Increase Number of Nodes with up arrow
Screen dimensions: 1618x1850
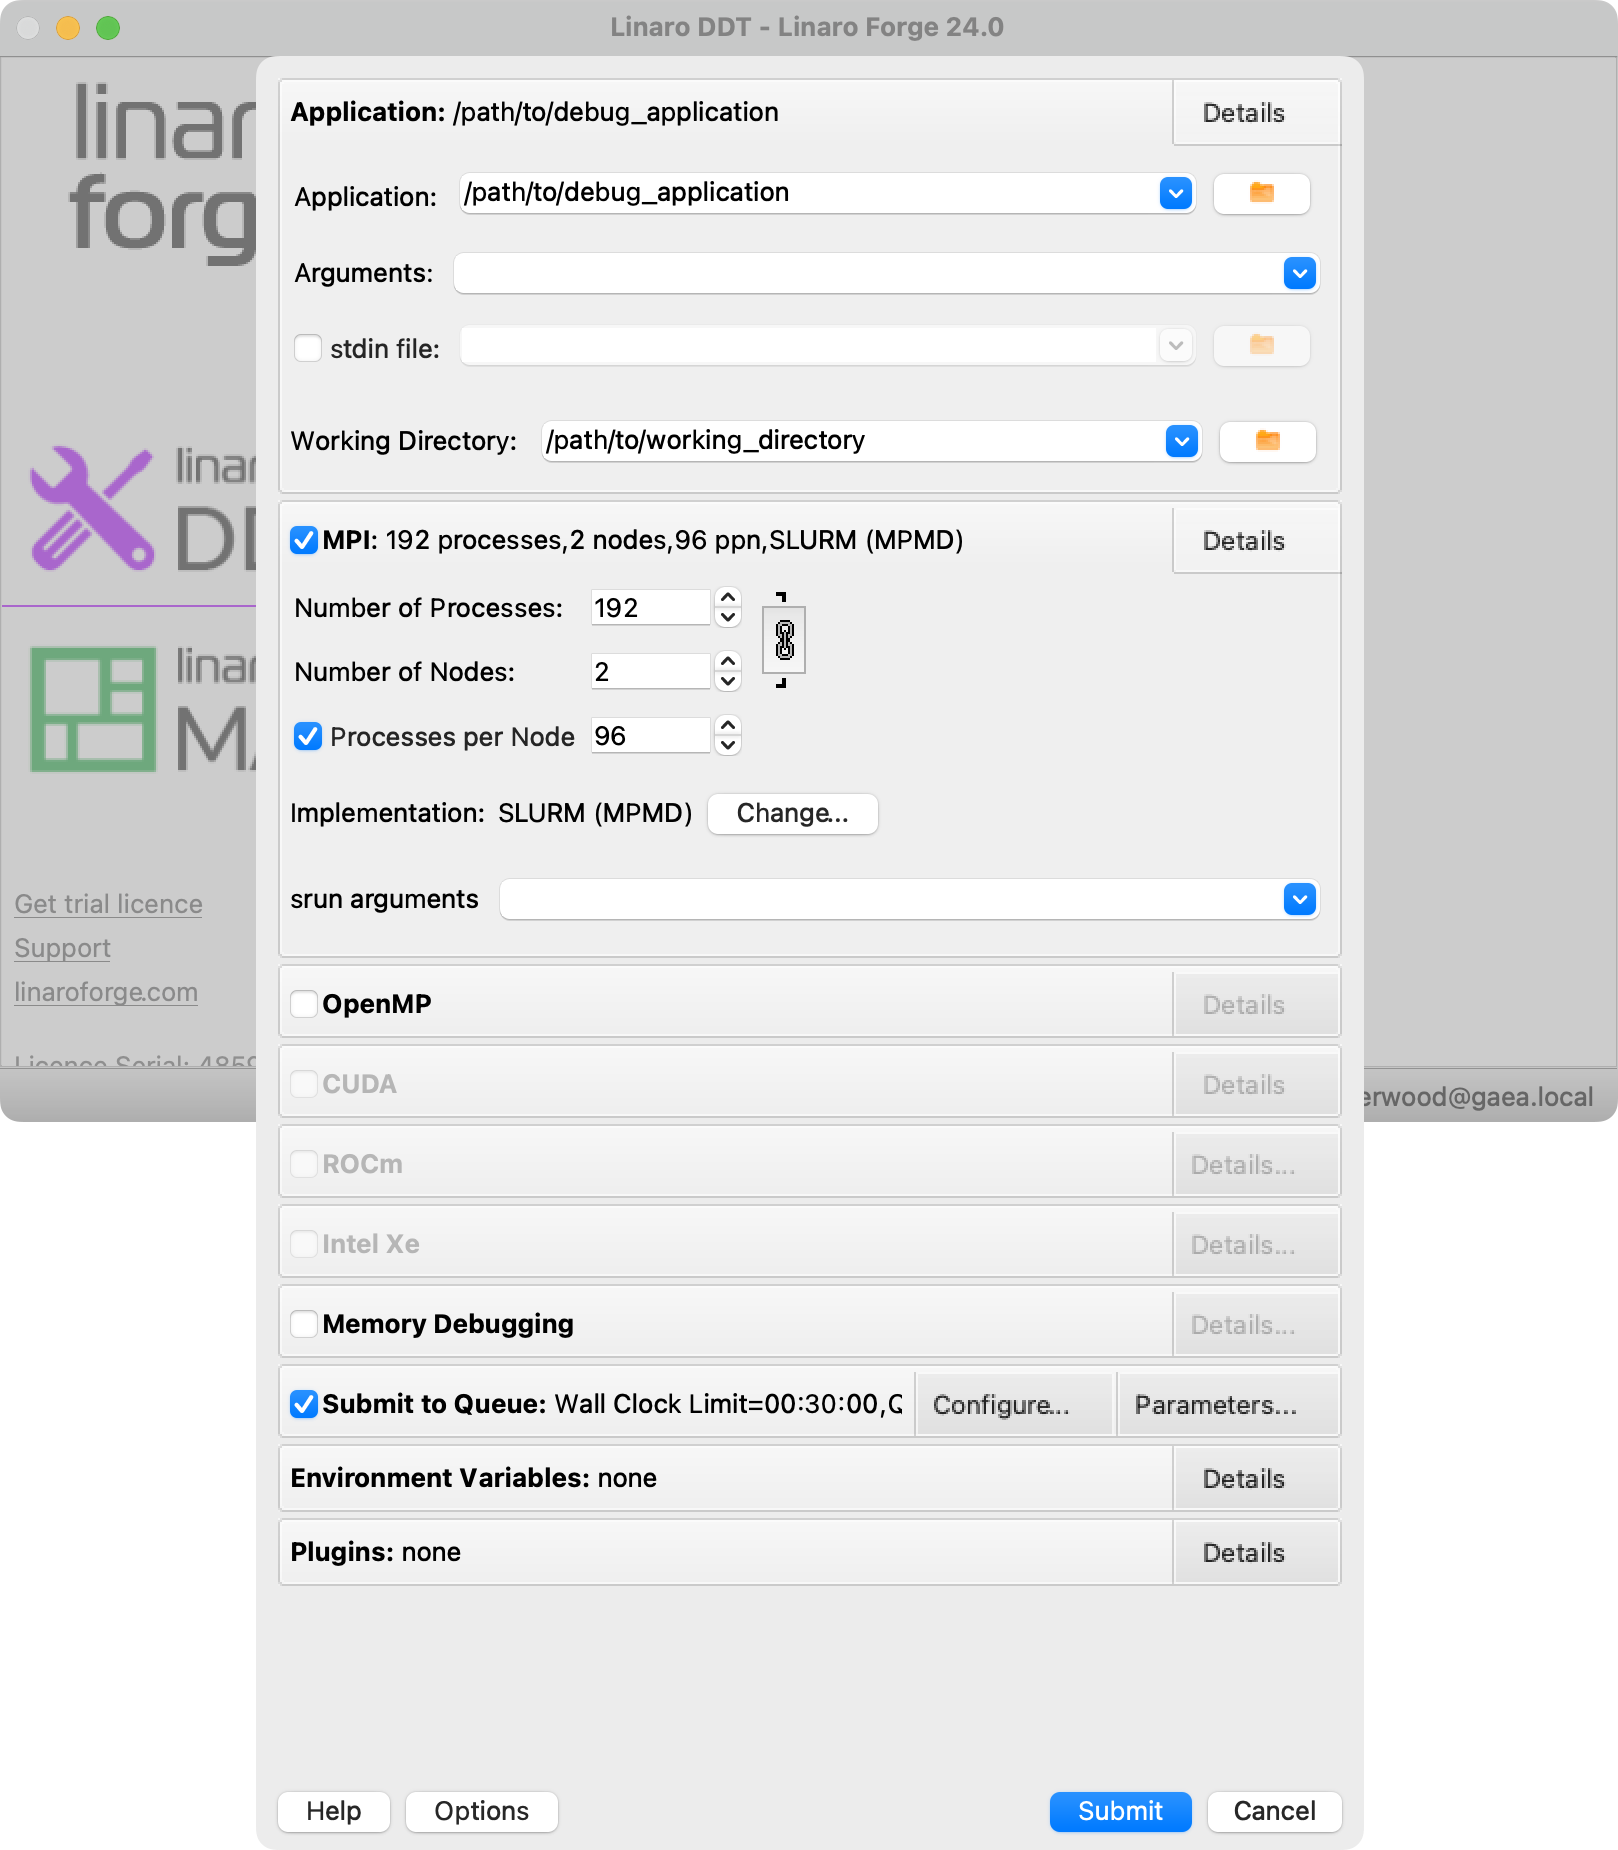[x=728, y=661]
